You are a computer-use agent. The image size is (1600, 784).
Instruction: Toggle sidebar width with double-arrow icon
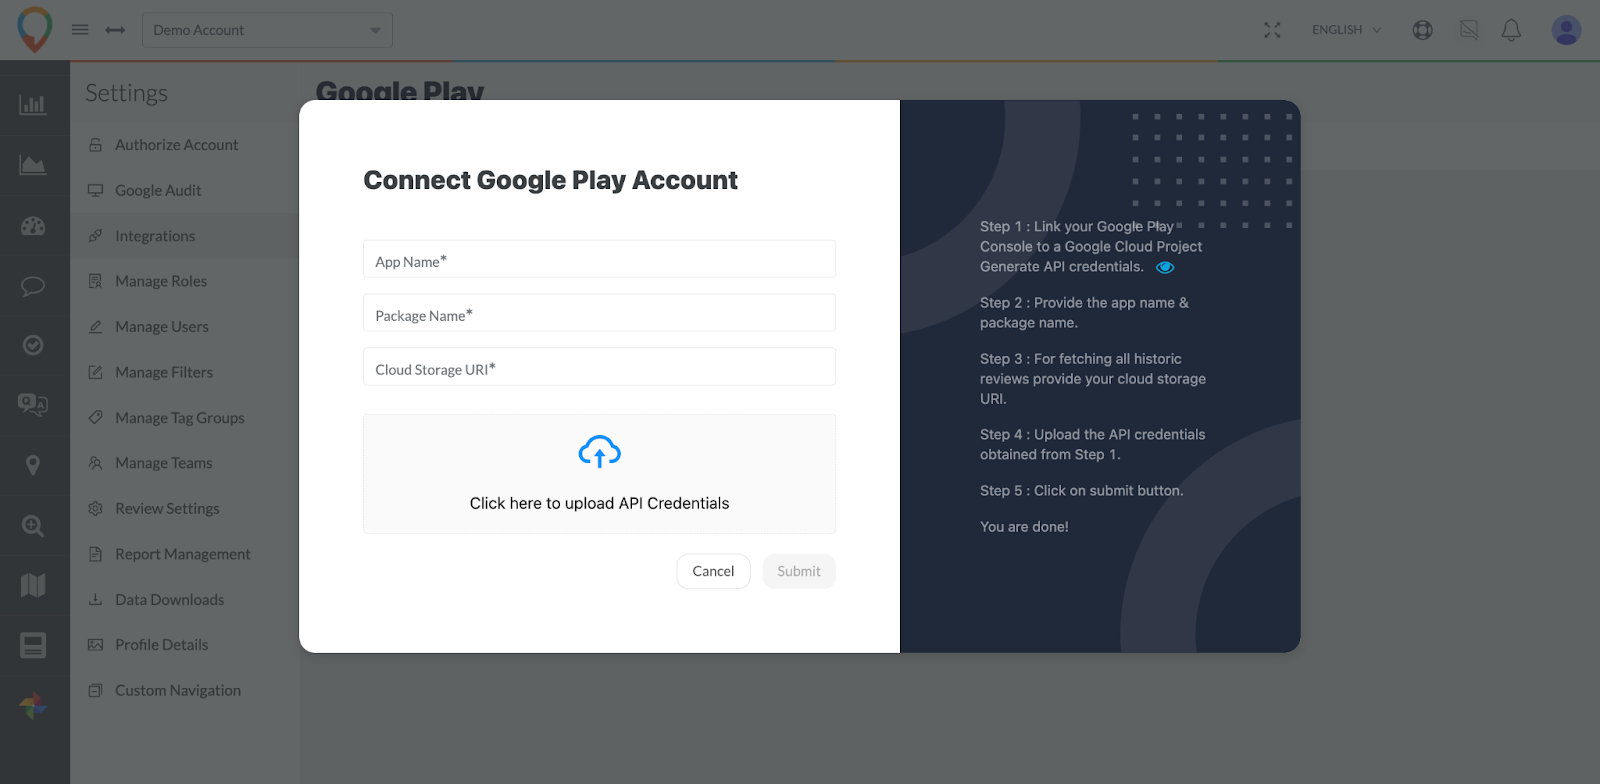click(x=115, y=30)
